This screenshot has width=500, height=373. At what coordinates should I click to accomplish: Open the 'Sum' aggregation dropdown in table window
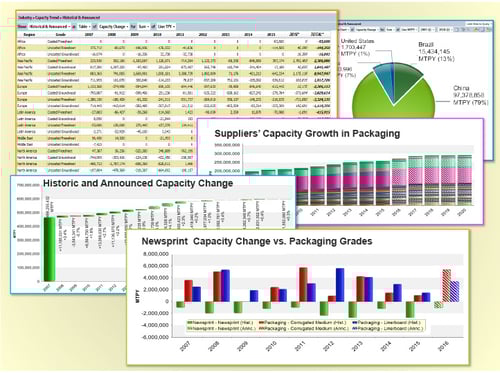coord(143,26)
